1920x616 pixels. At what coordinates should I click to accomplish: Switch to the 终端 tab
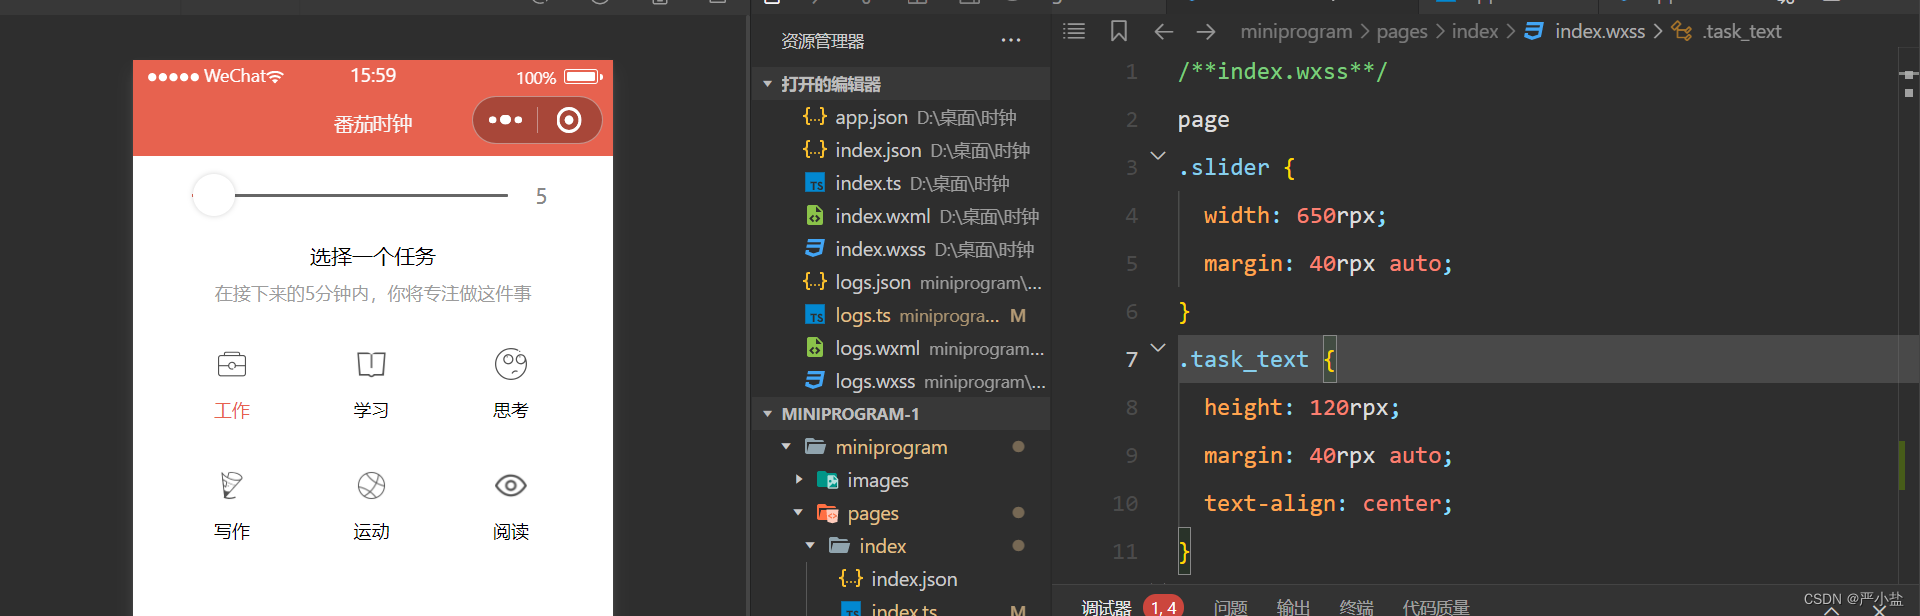click(1356, 607)
